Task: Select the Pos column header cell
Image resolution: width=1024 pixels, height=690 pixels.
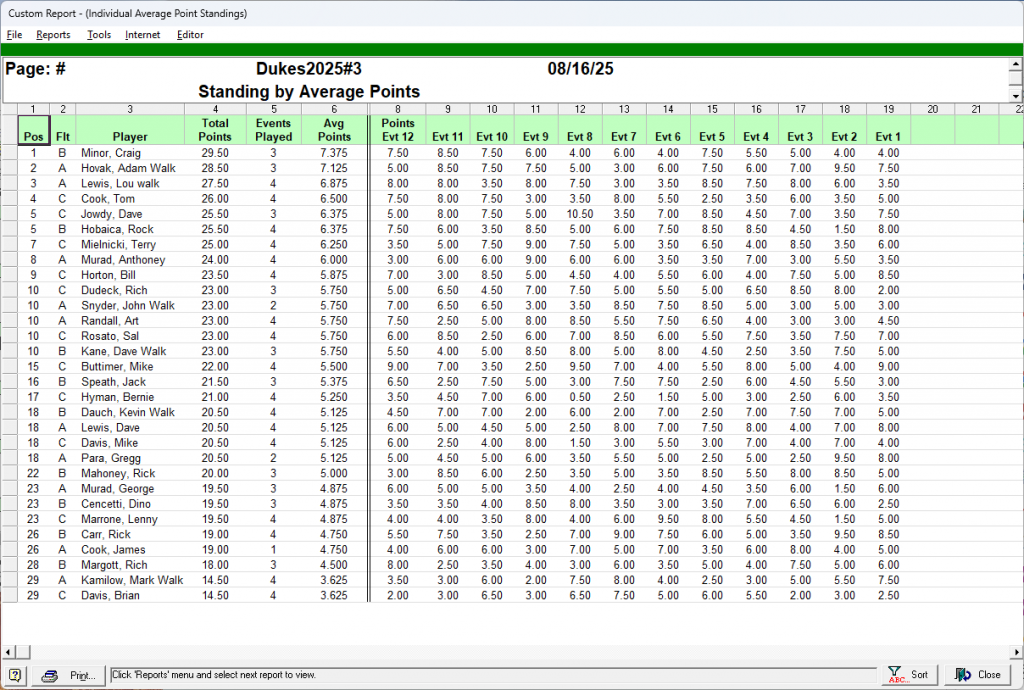Action: point(33,130)
